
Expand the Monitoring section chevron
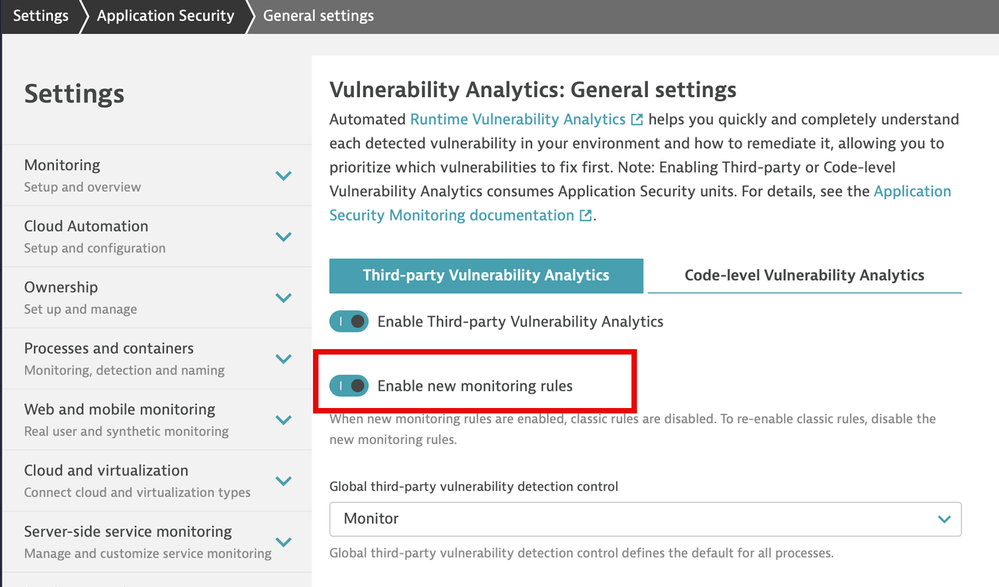click(284, 175)
